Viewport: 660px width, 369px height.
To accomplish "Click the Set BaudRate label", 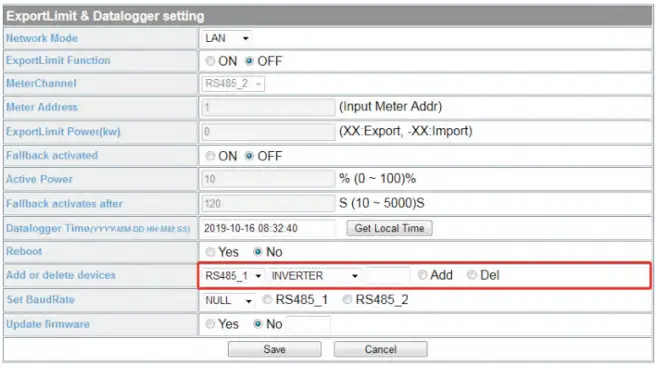I will 41,300.
